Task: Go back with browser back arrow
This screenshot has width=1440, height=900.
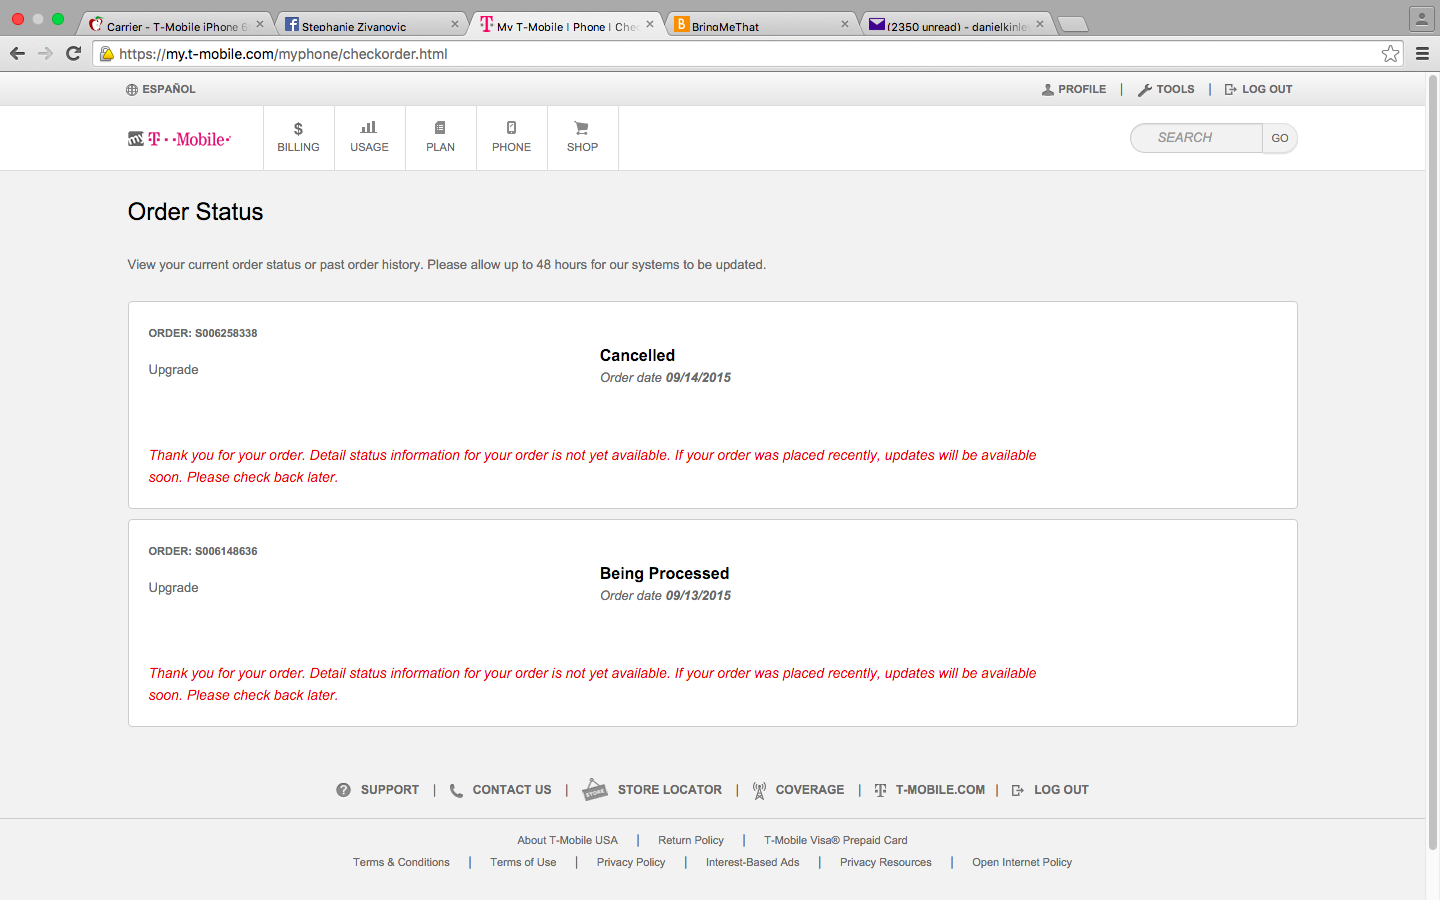Action: 17,54
